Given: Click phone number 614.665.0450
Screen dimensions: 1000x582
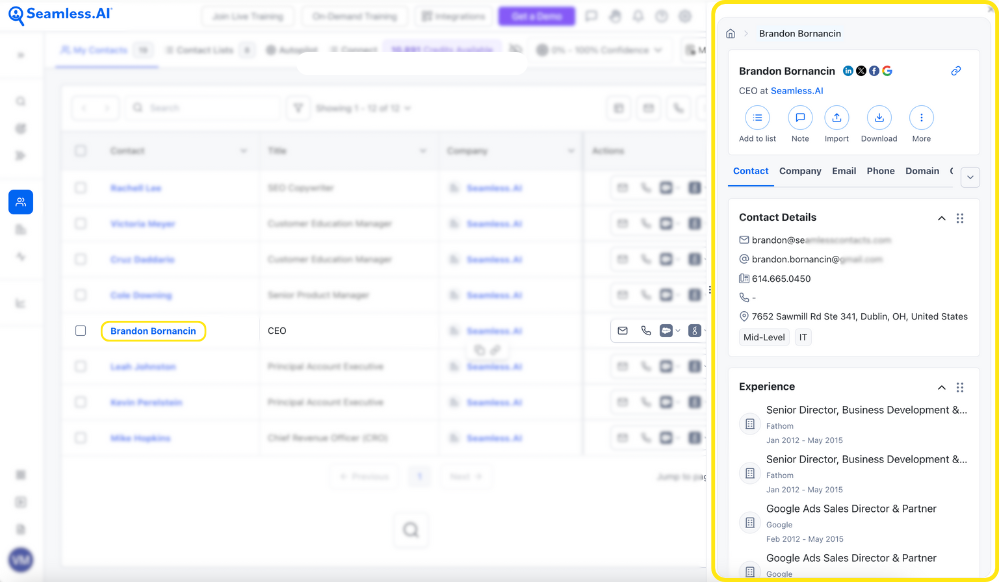Looking at the screenshot, I should (781, 279).
